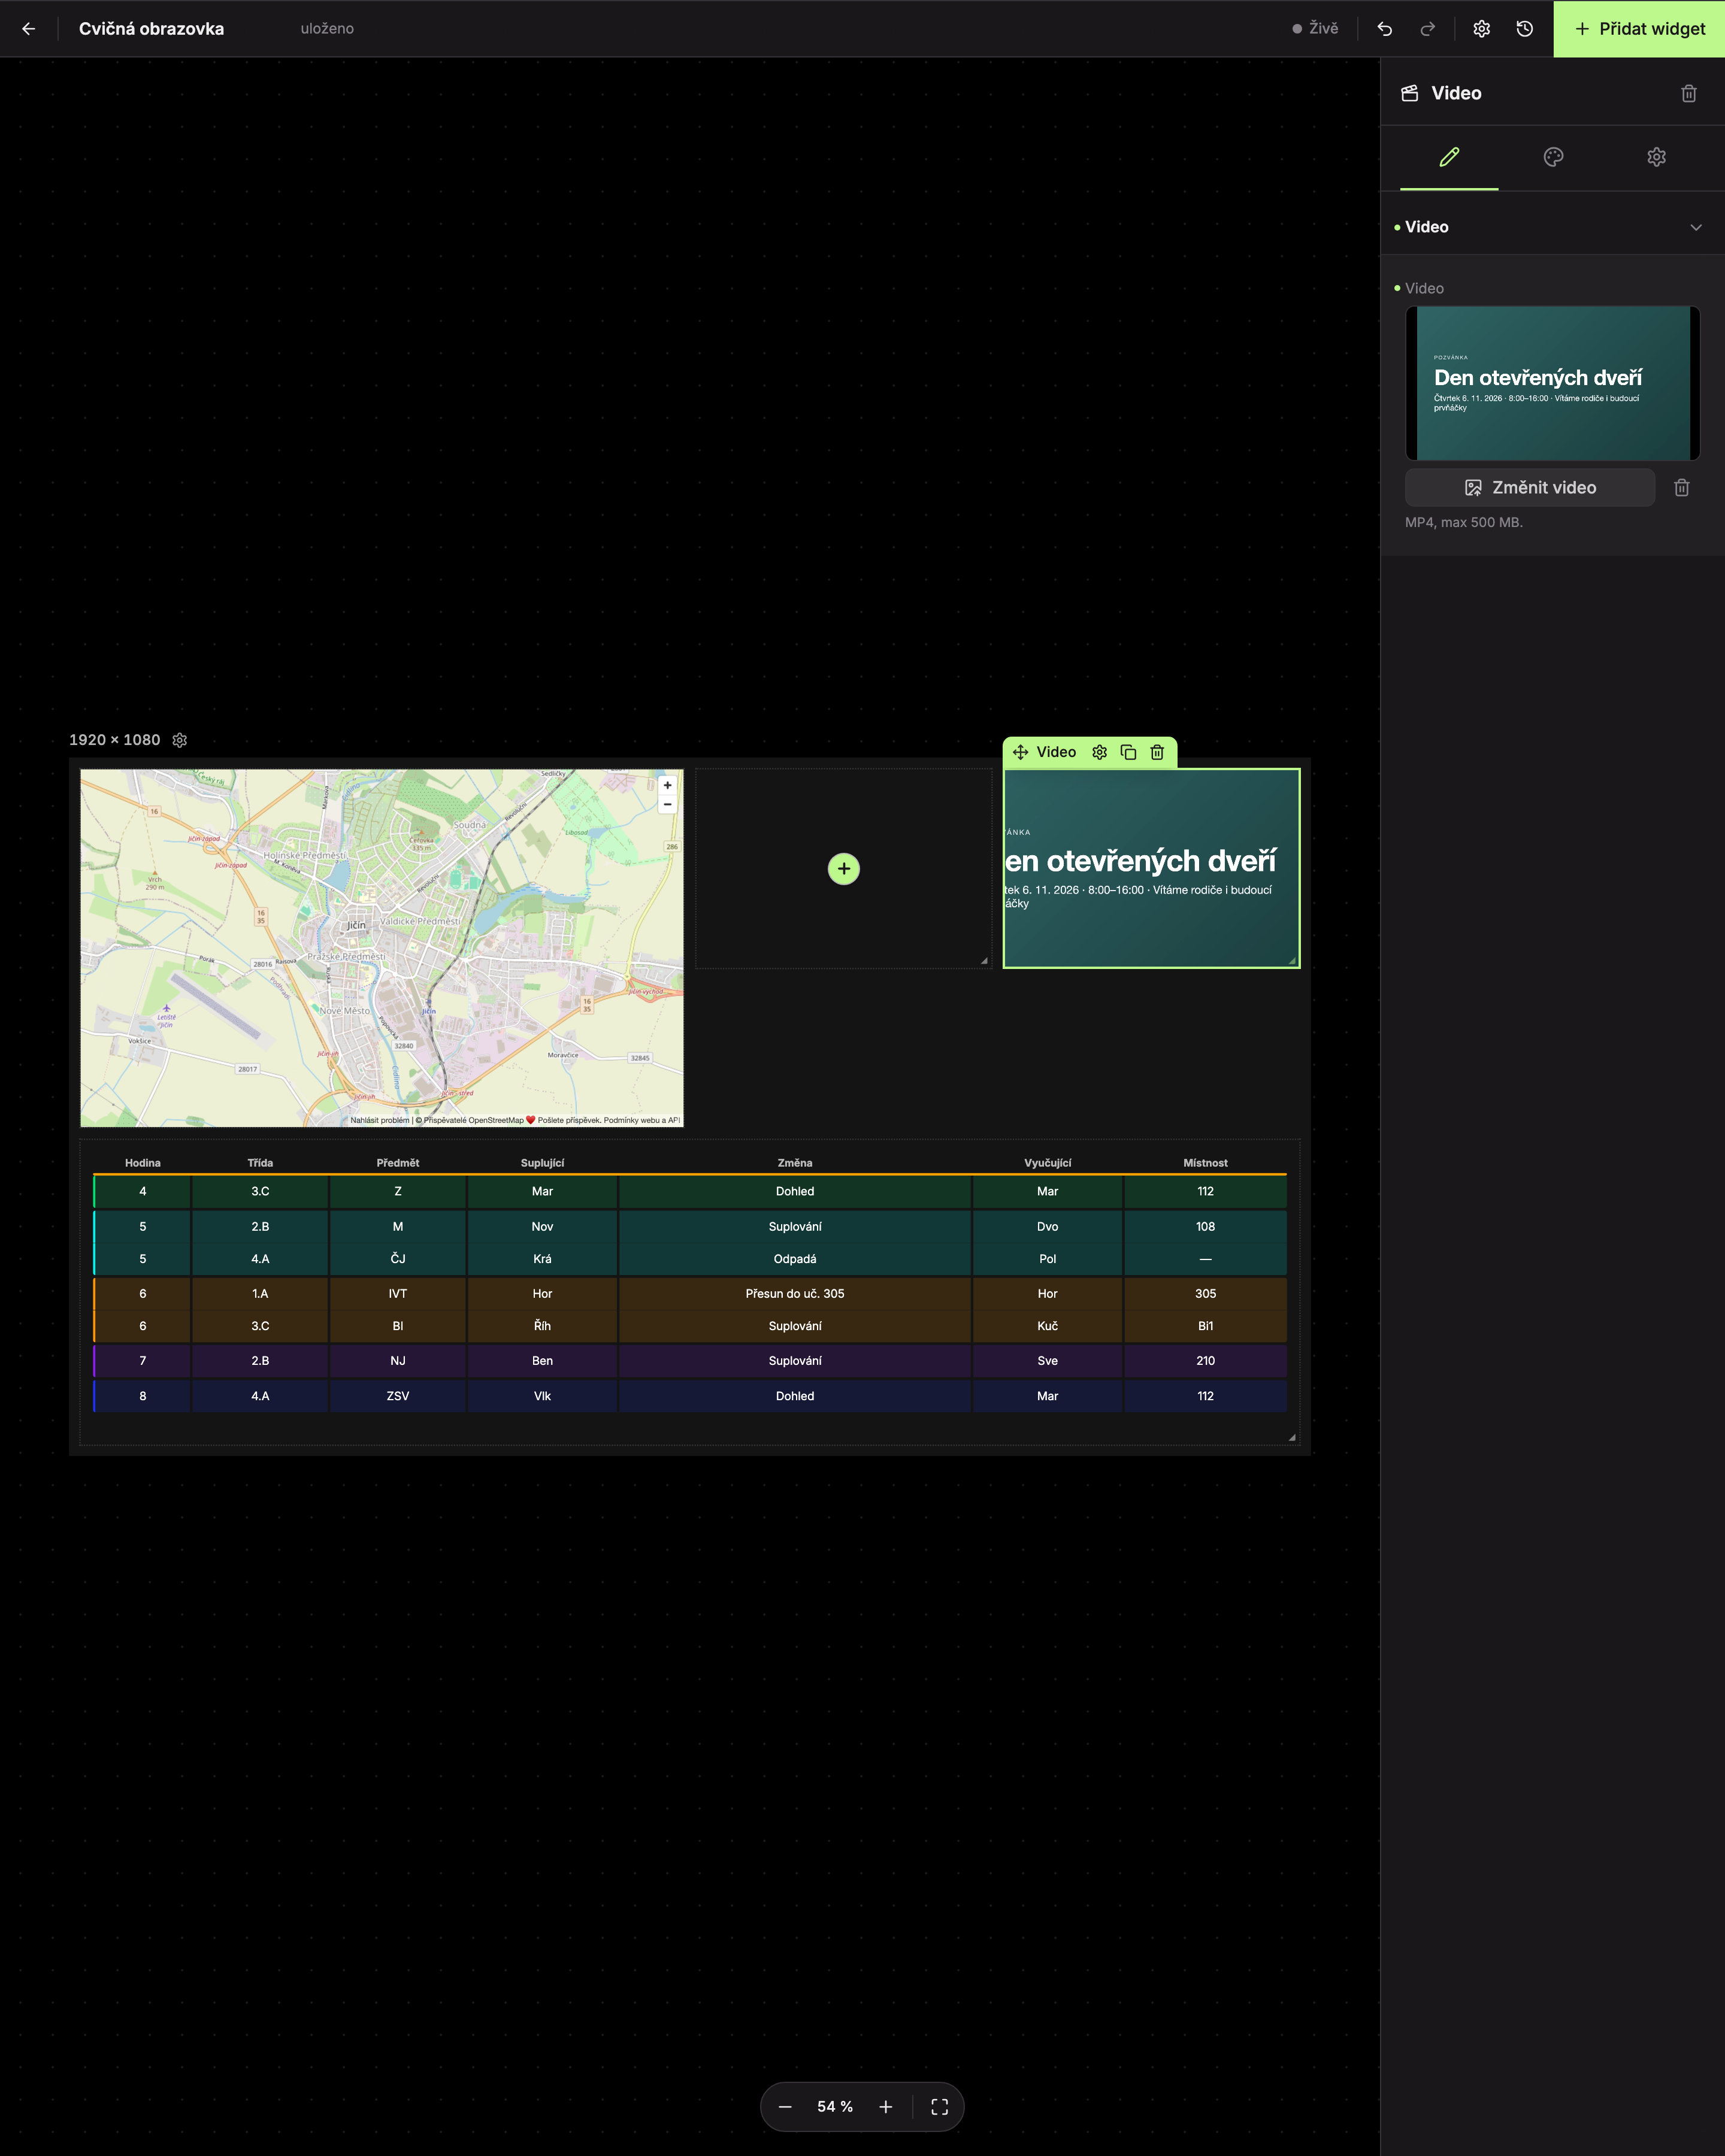Screen dimensions: 1725x2156
Task: Go back using the left arrow
Action: 28,29
